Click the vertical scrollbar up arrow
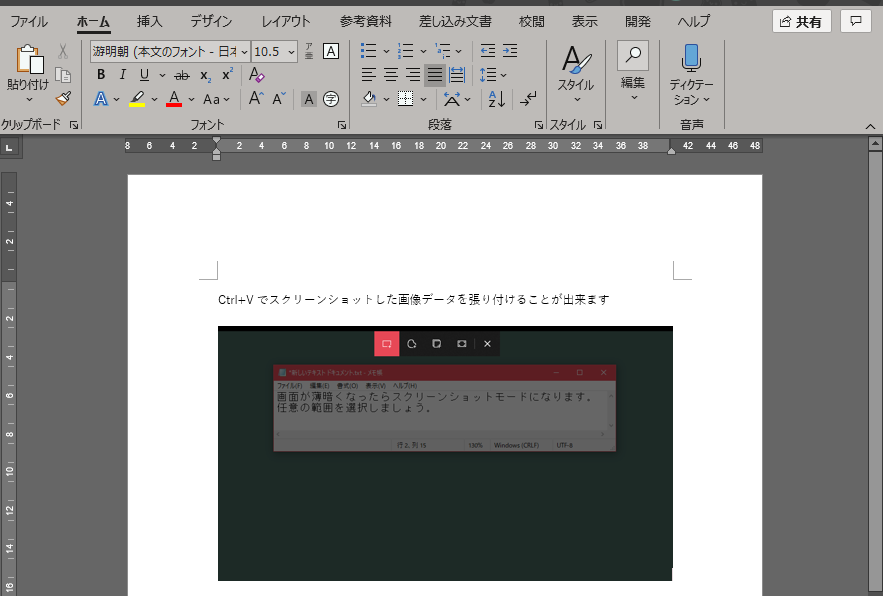Viewport: 883px width, 596px height. click(x=875, y=144)
